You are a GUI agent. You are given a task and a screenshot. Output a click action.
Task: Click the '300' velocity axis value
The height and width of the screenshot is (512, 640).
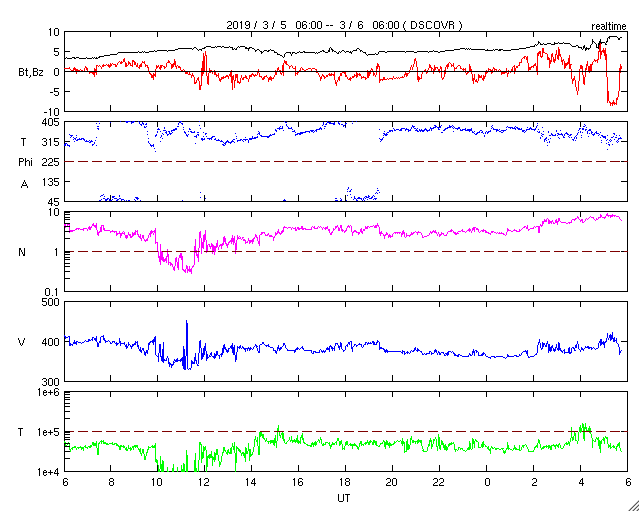click(52, 382)
